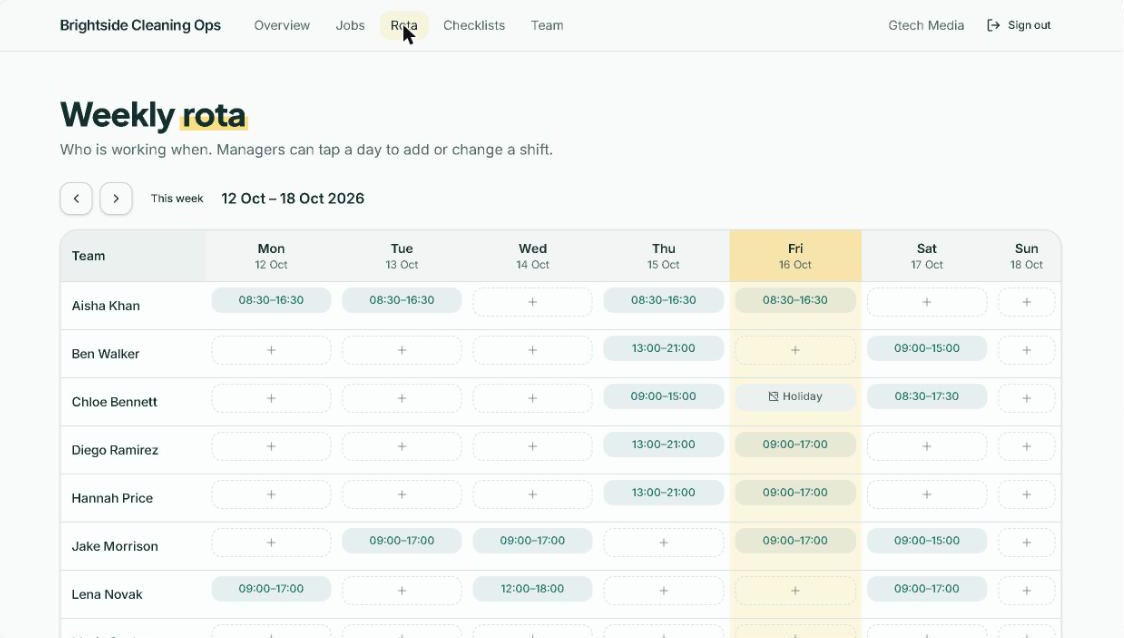The width and height of the screenshot is (1124, 638).
Task: Add a Monday shift for Ben Walker
Action: pyautogui.click(x=271, y=350)
